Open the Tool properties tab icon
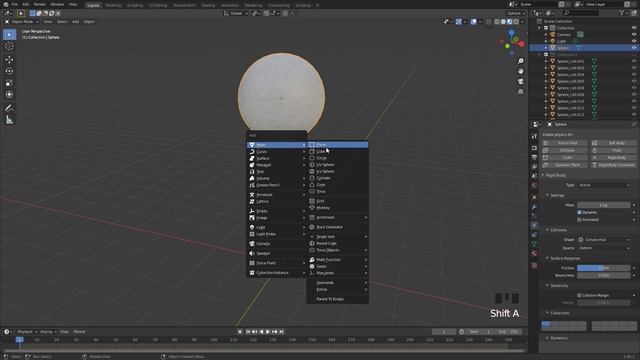Screen dimensions: 640x360 point(534,136)
